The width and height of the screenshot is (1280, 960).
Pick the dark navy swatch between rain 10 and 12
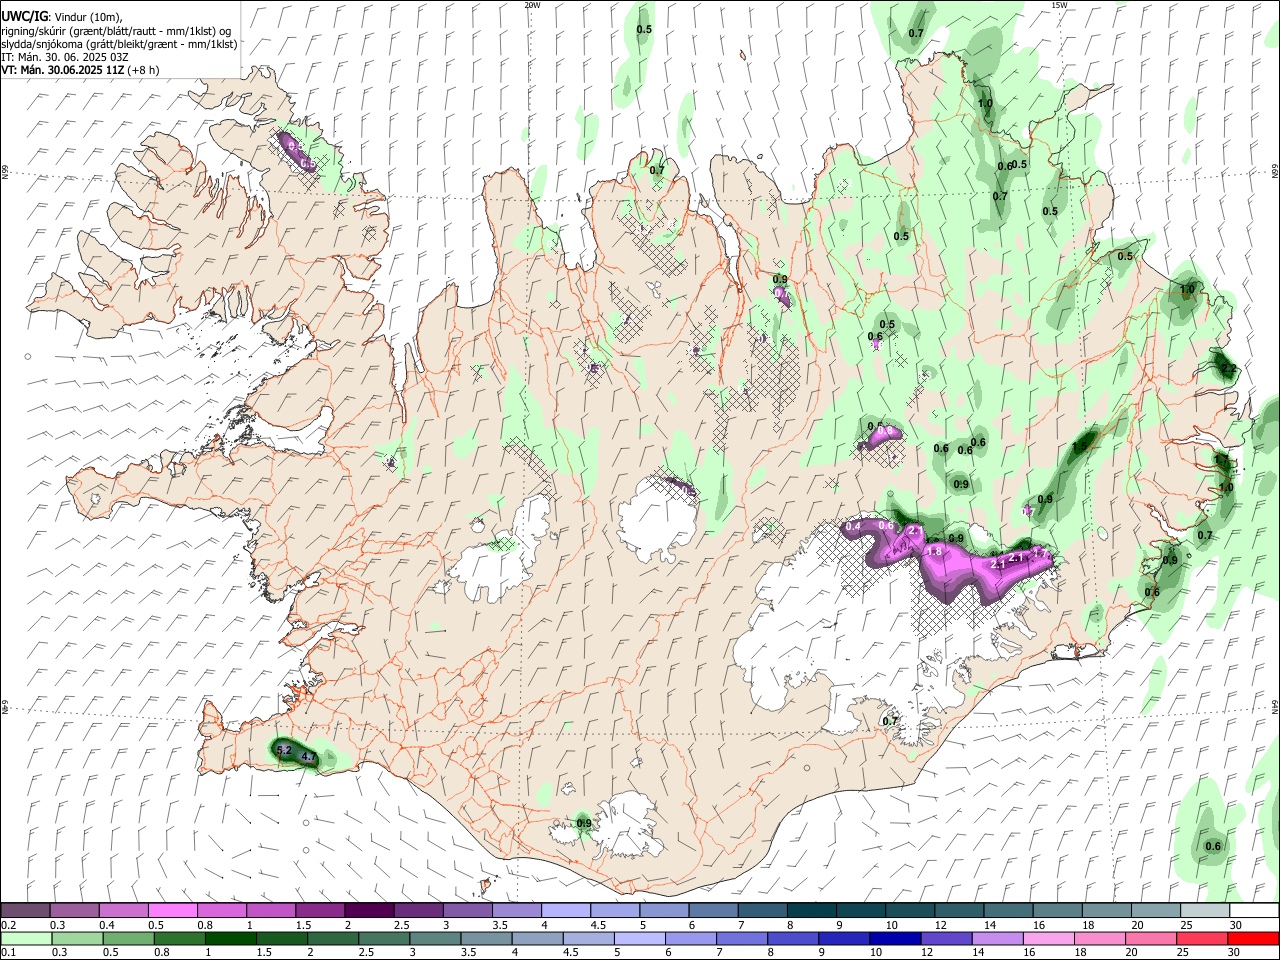[x=893, y=939]
